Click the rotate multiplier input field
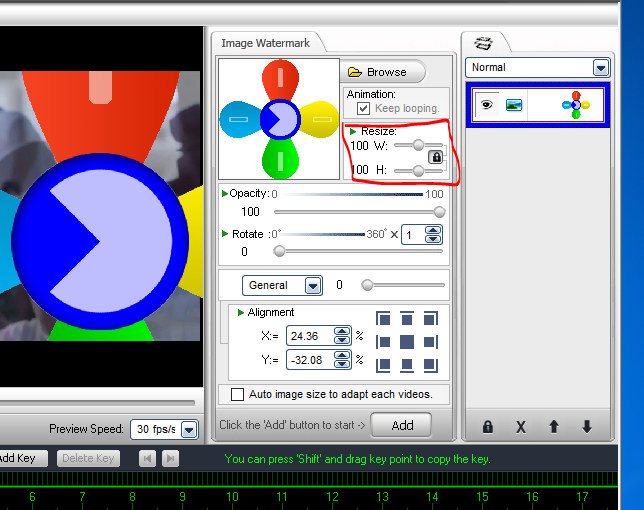 [414, 235]
